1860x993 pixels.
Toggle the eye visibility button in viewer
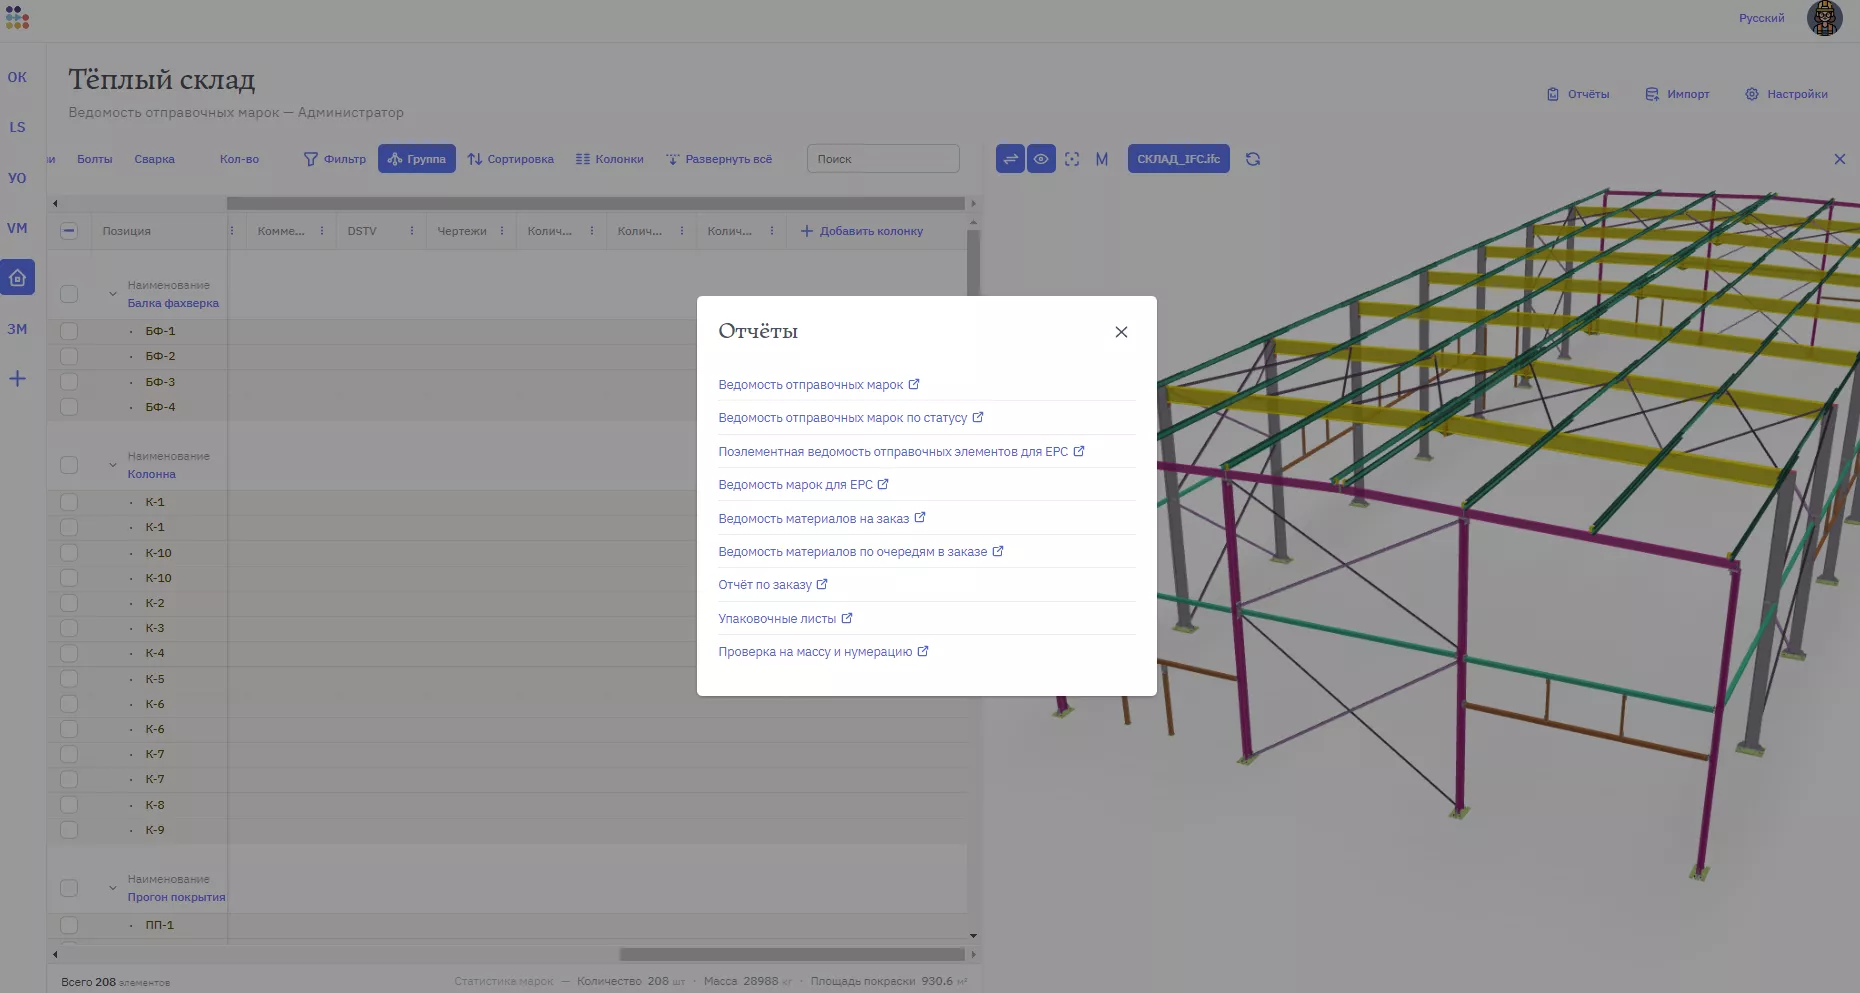[x=1041, y=159]
